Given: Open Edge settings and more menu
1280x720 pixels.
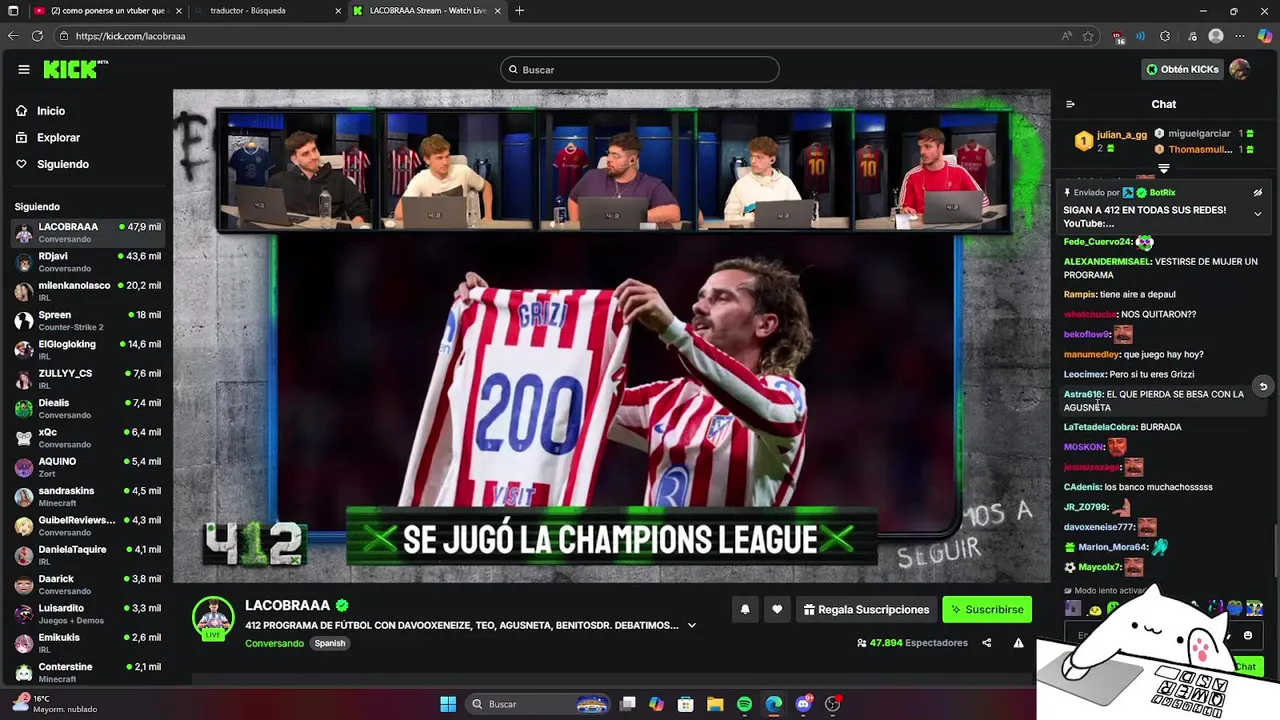Looking at the screenshot, I should tap(1241, 36).
